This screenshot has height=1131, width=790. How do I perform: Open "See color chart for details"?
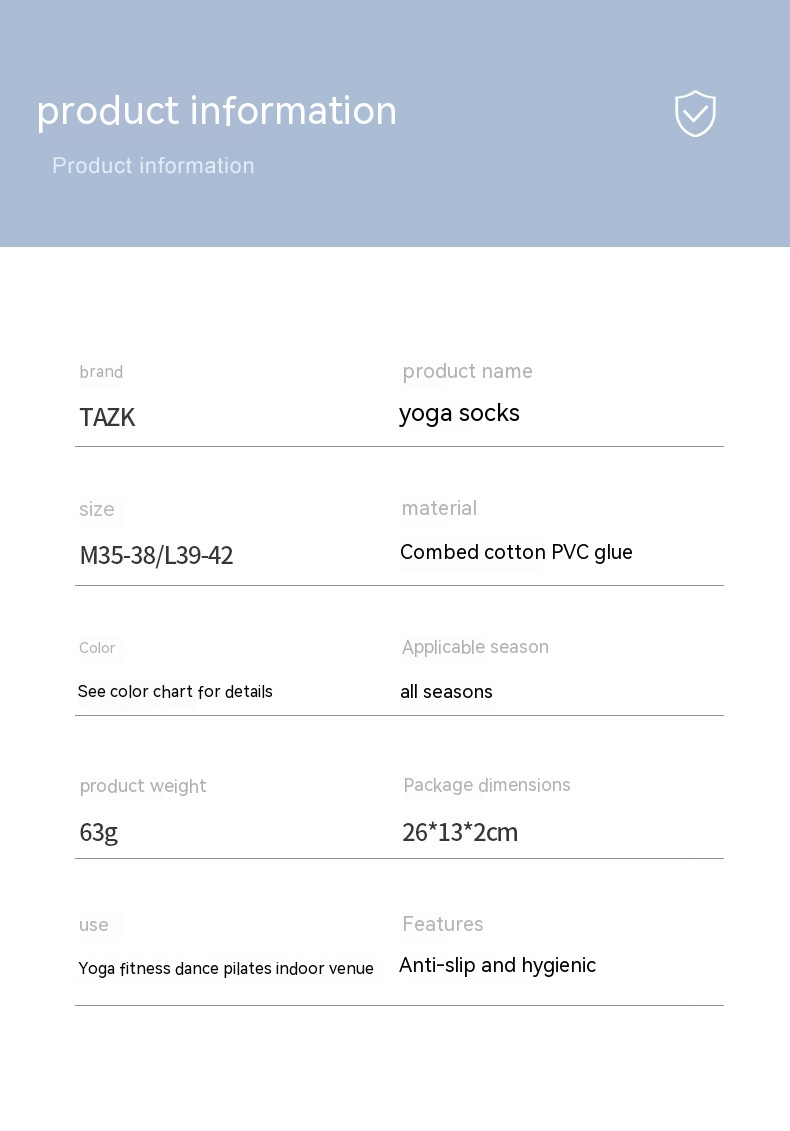click(175, 692)
